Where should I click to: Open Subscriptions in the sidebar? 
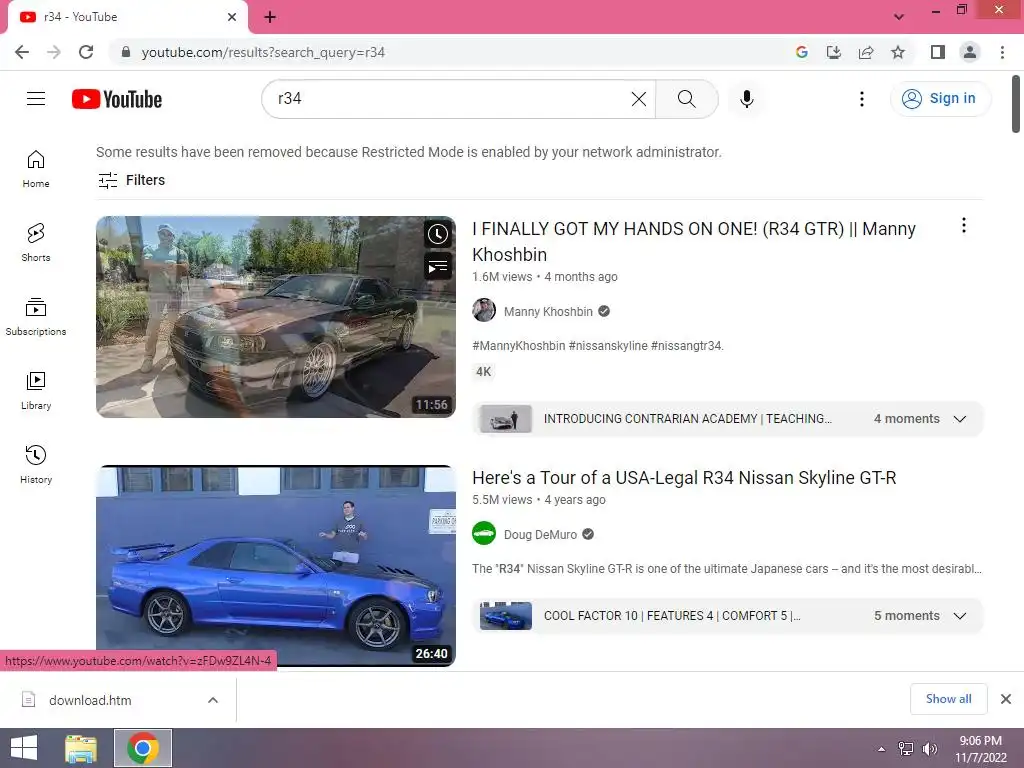pos(36,317)
